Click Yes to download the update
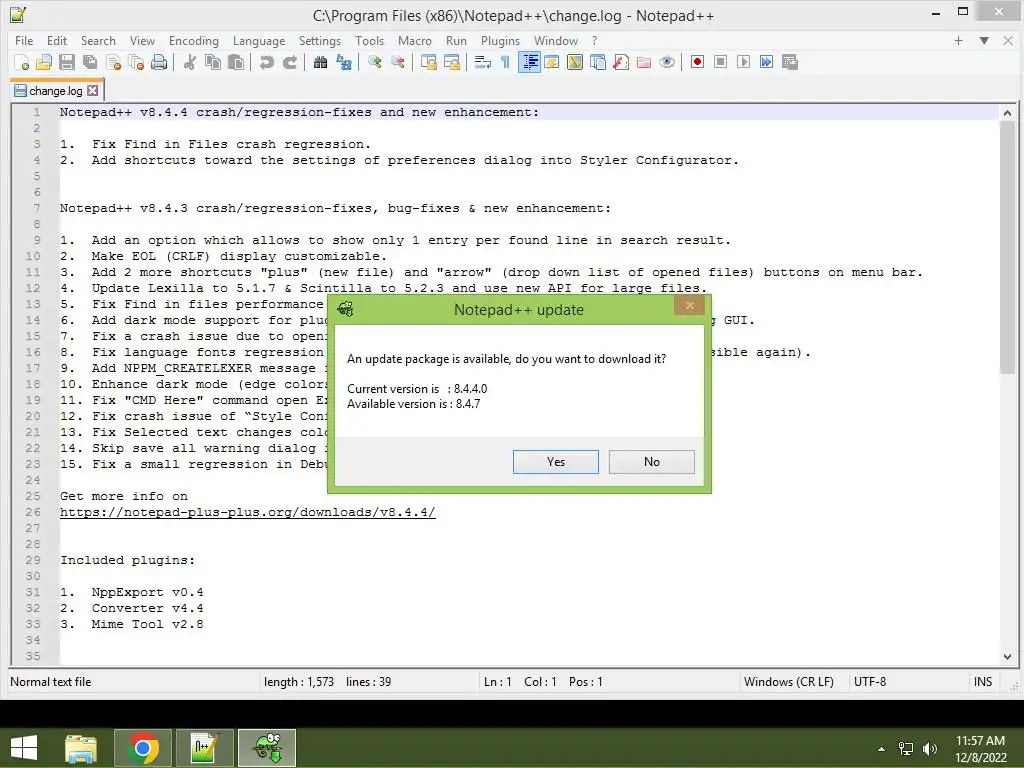This screenshot has width=1024, height=768. 556,462
